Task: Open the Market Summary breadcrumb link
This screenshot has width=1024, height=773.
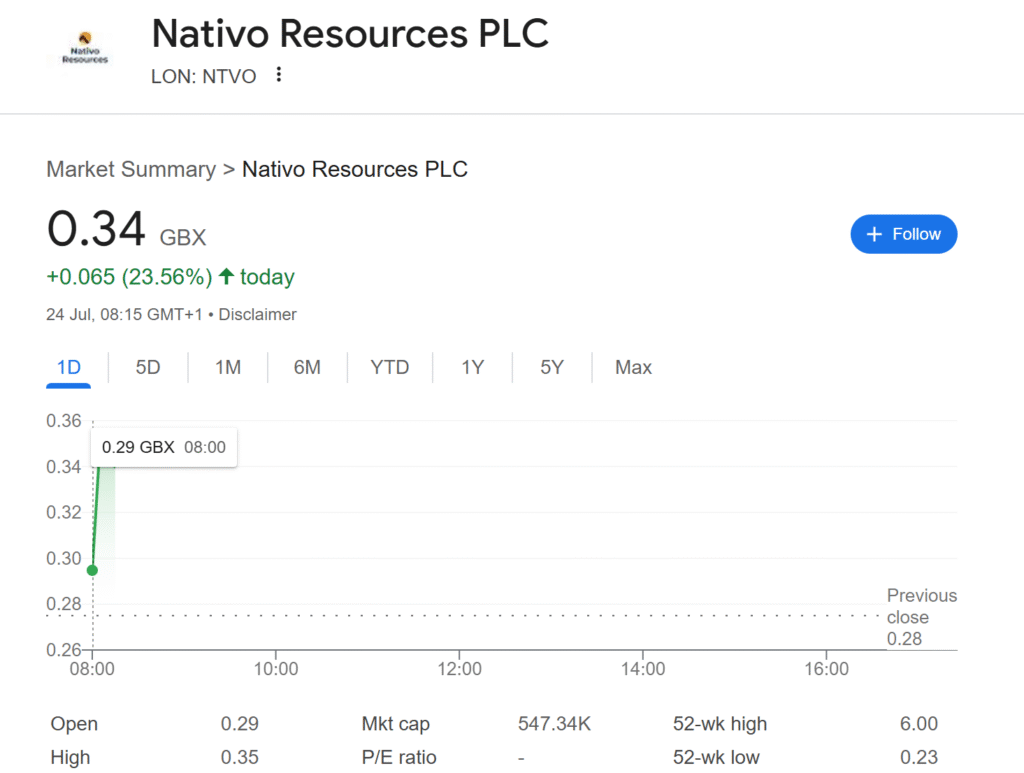Action: pyautogui.click(x=131, y=169)
